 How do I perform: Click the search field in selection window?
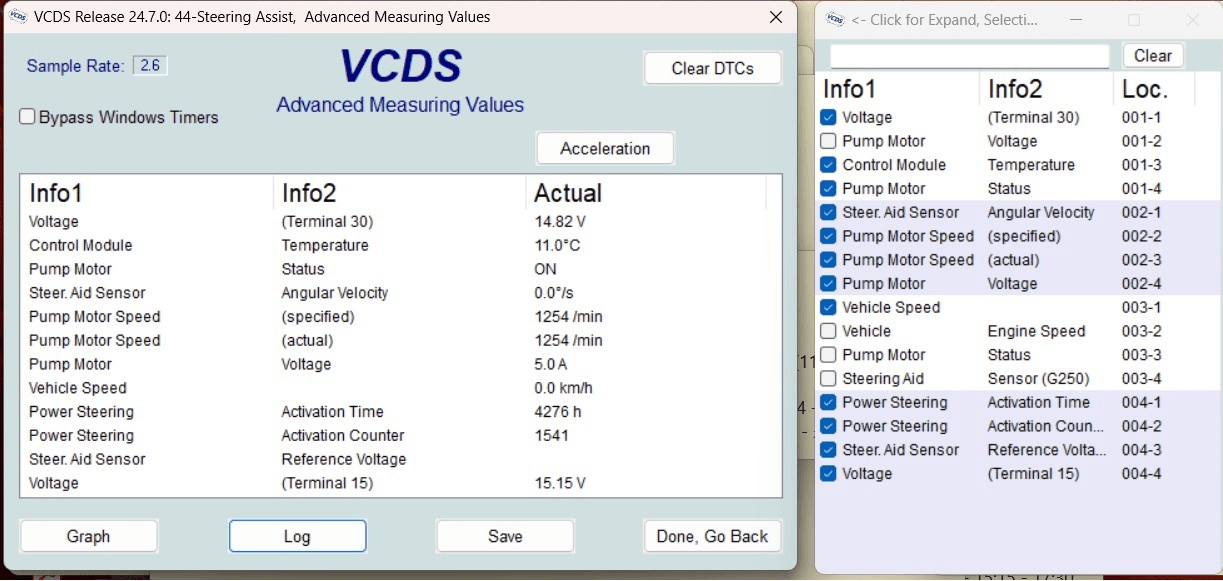pyautogui.click(x=969, y=56)
